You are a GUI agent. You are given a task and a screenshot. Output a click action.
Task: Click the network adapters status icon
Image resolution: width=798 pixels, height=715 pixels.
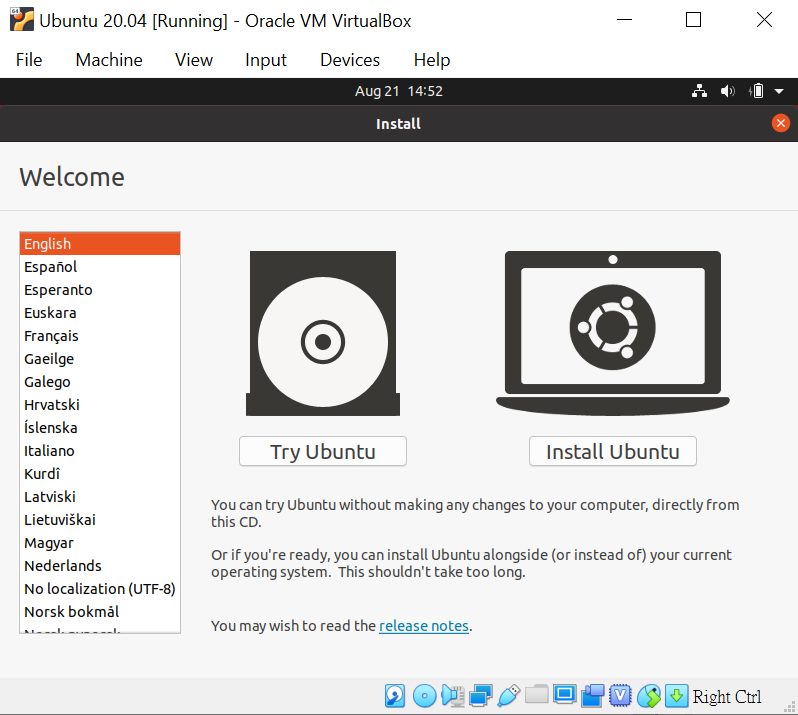(x=481, y=696)
